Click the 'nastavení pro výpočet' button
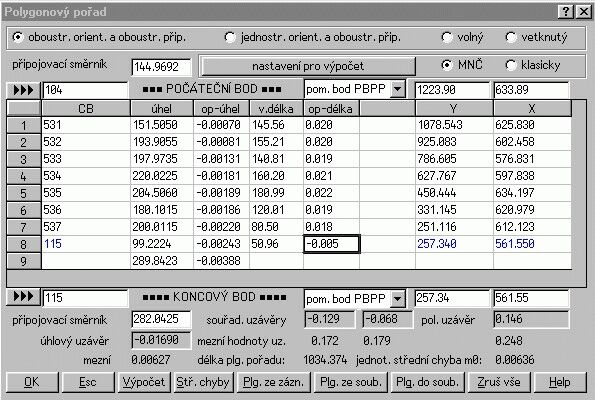 [308, 66]
